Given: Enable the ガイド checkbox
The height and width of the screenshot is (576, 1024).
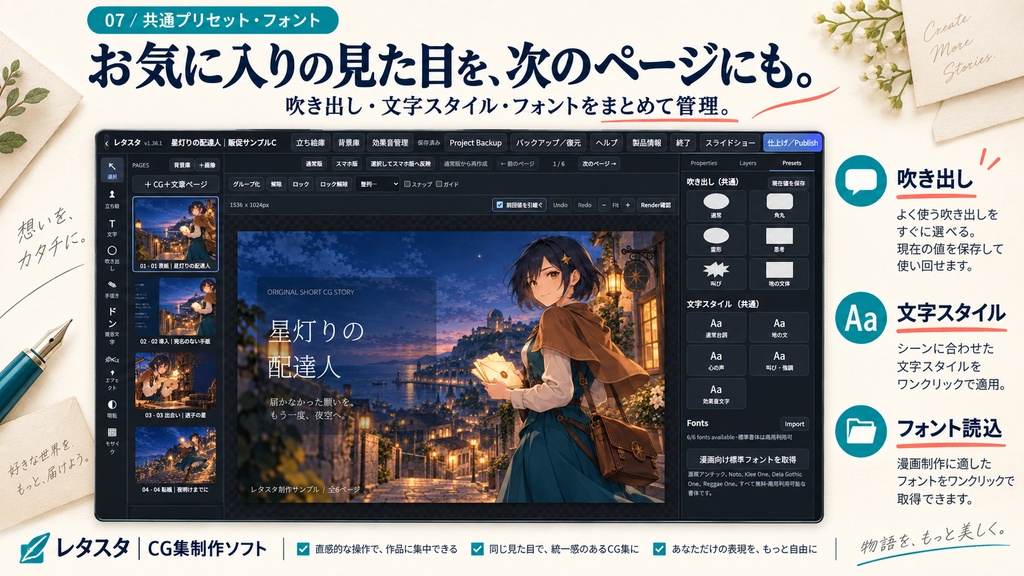Looking at the screenshot, I should [439, 184].
